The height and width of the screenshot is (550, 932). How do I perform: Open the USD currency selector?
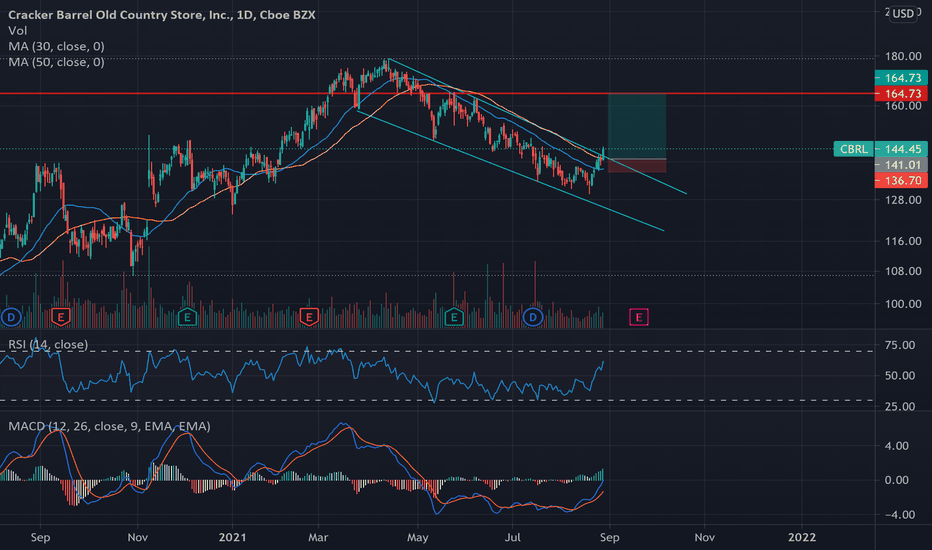[x=903, y=14]
